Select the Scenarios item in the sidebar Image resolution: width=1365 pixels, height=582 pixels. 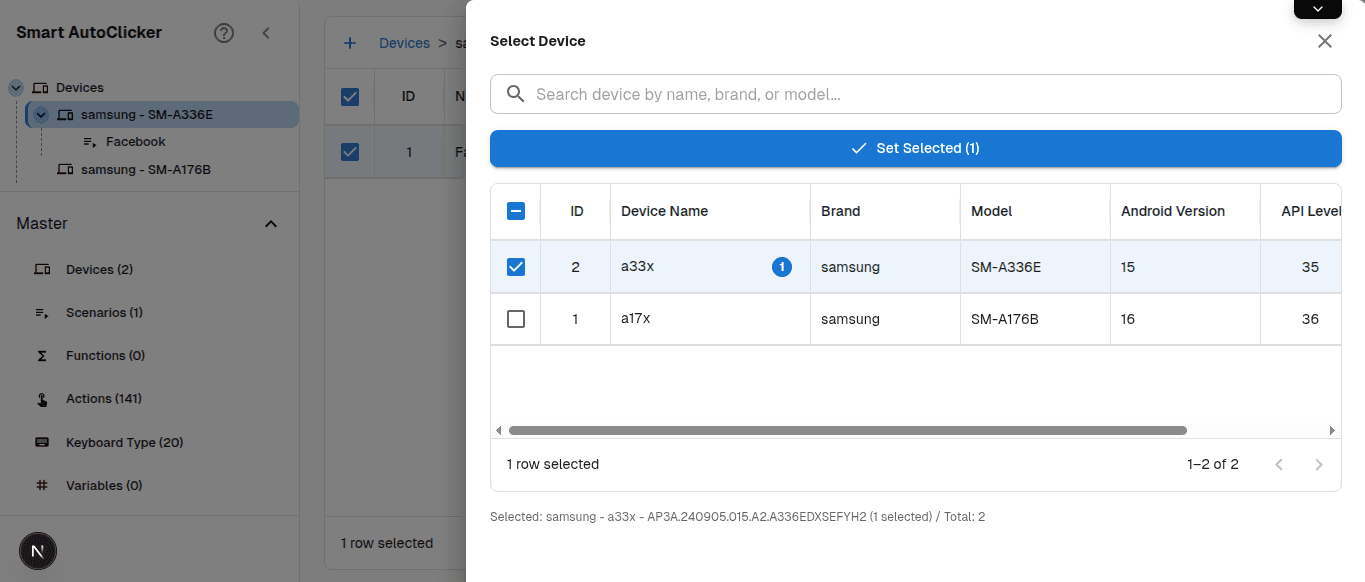pos(103,312)
